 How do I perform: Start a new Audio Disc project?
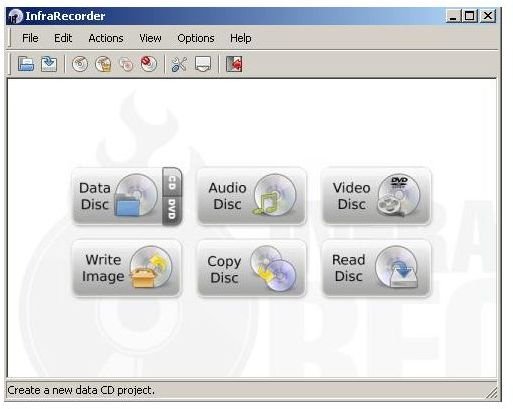click(x=252, y=196)
